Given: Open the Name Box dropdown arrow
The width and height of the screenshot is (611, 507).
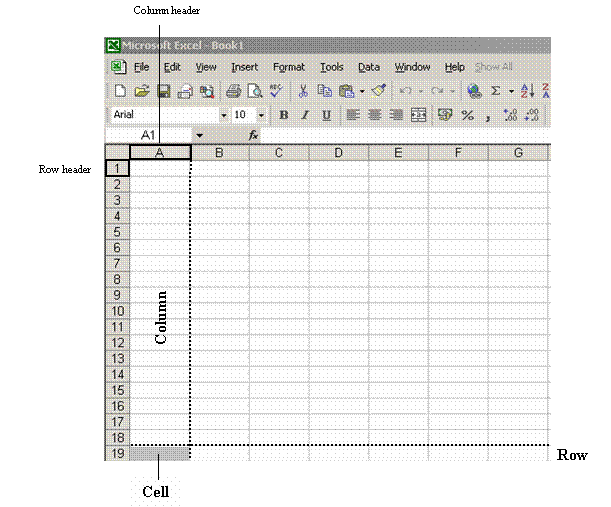Looking at the screenshot, I should (200, 136).
